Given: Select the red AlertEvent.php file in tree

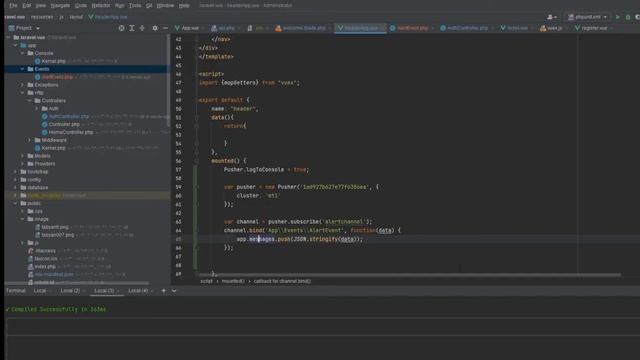Looking at the screenshot, I should tap(57, 77).
